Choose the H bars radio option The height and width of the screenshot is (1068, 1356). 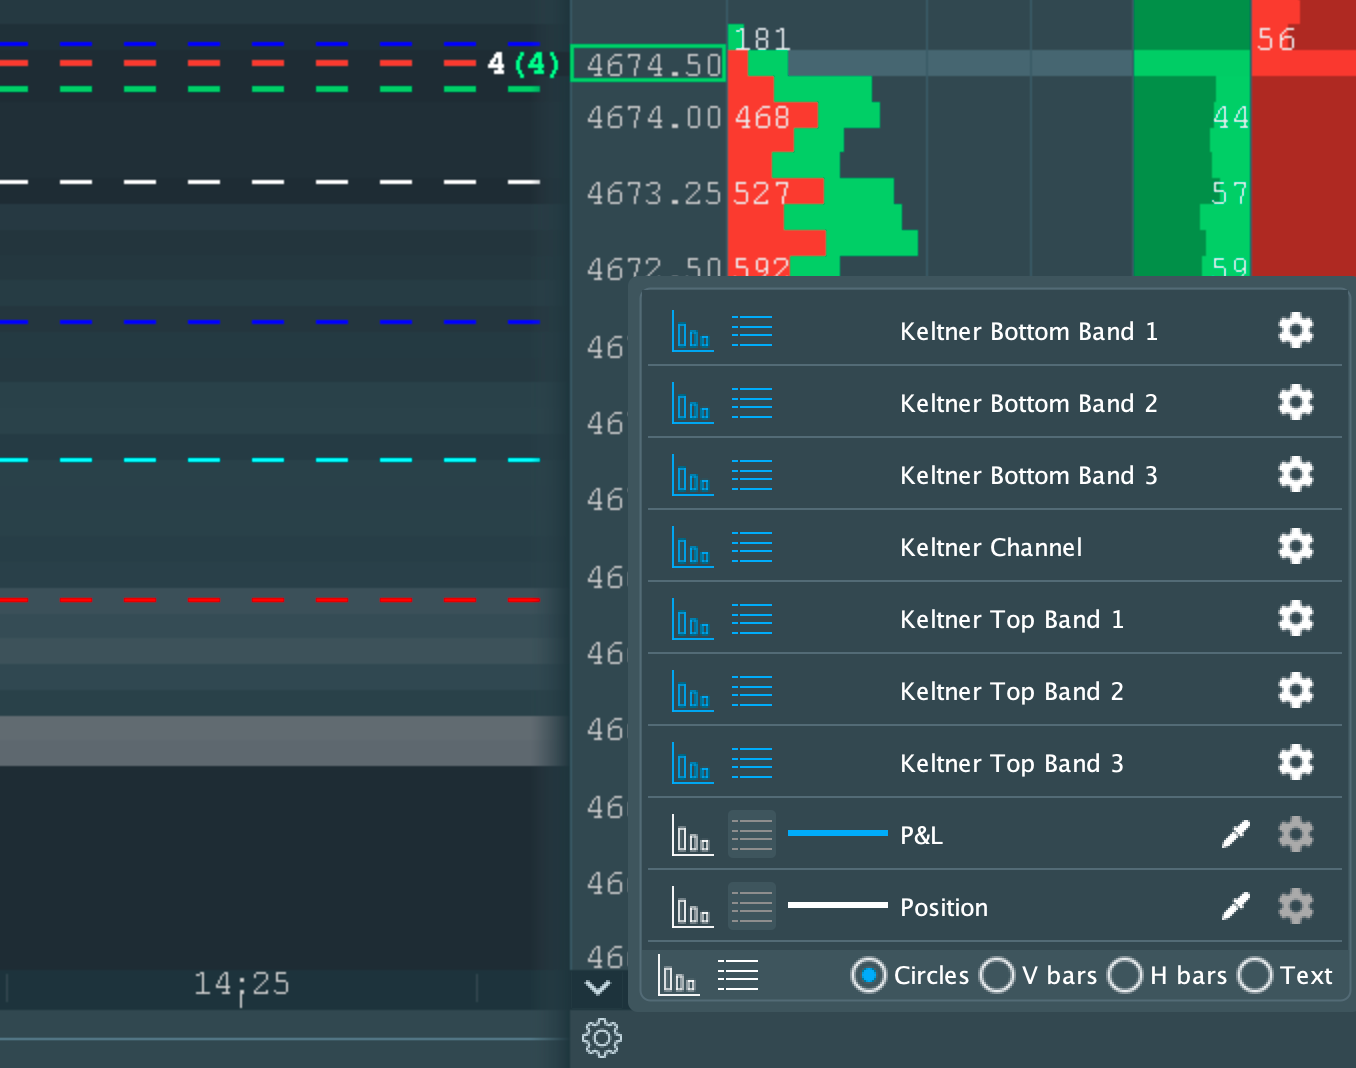click(x=1124, y=975)
